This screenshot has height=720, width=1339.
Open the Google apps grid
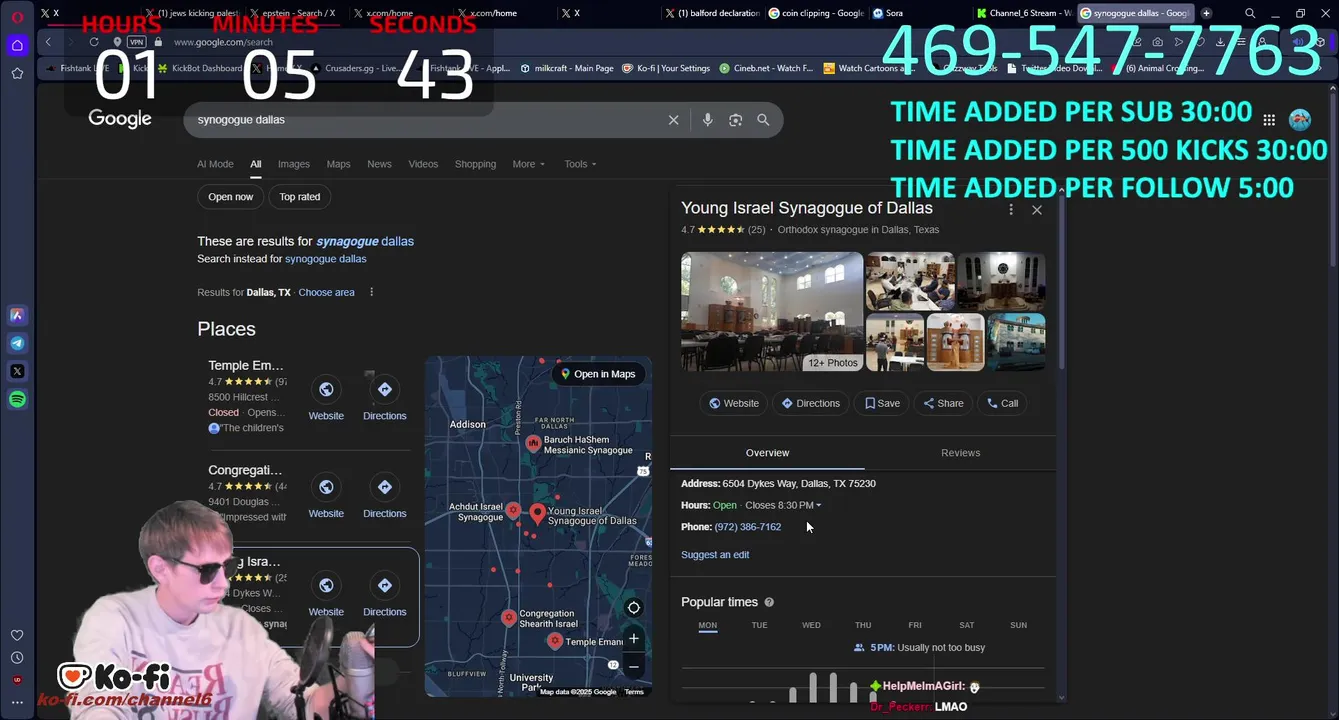[1269, 120]
